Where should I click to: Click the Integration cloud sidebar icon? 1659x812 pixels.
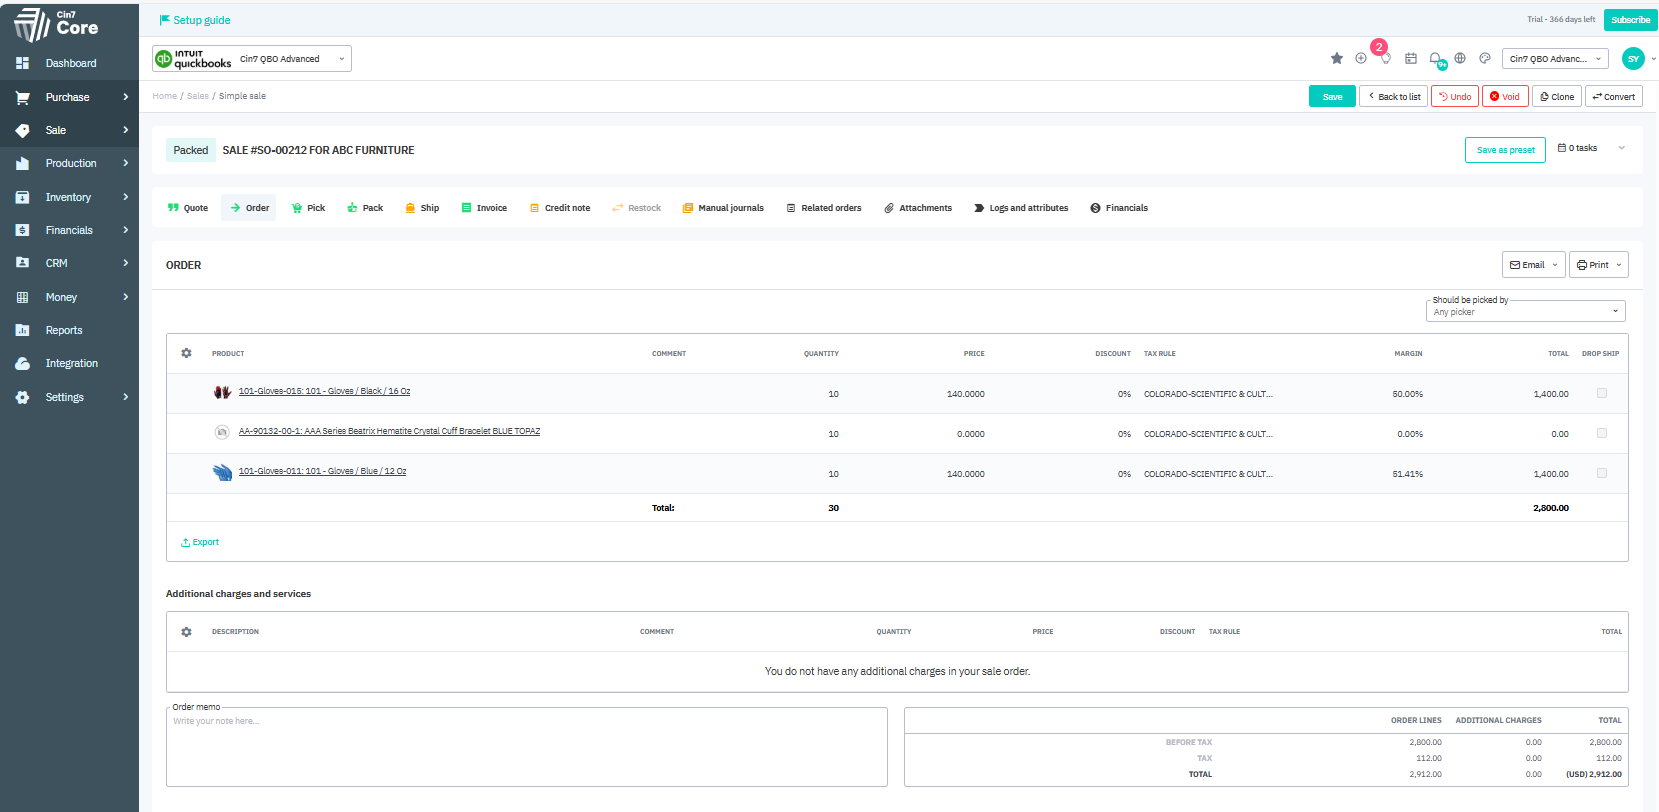[22, 363]
